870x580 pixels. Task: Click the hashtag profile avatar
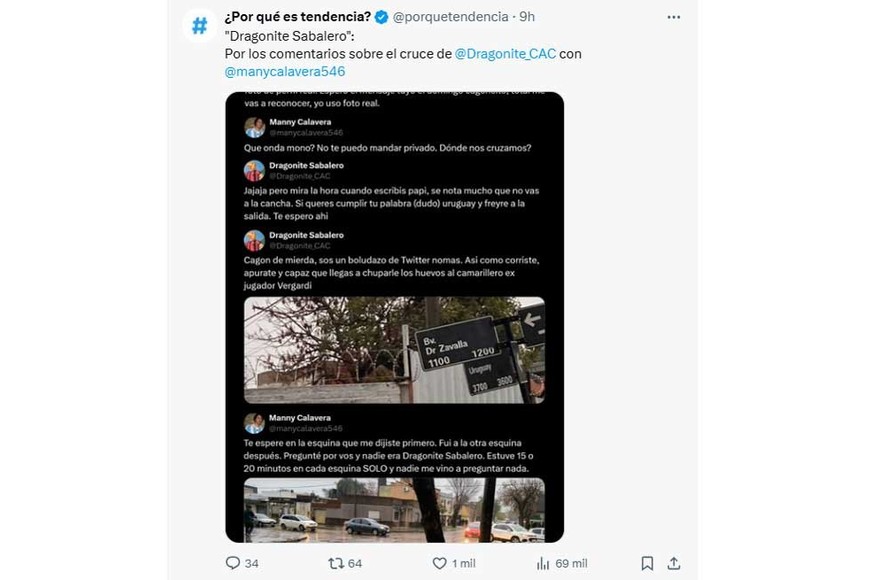click(x=200, y=26)
